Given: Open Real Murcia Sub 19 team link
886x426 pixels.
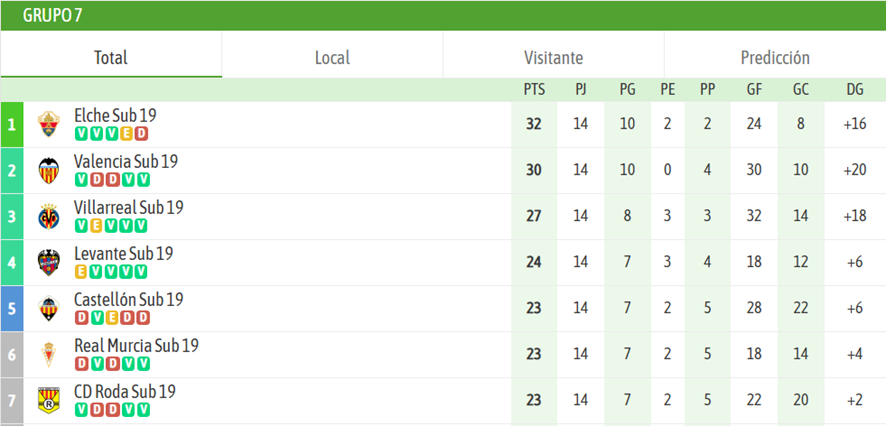Looking at the screenshot, I should [x=136, y=345].
